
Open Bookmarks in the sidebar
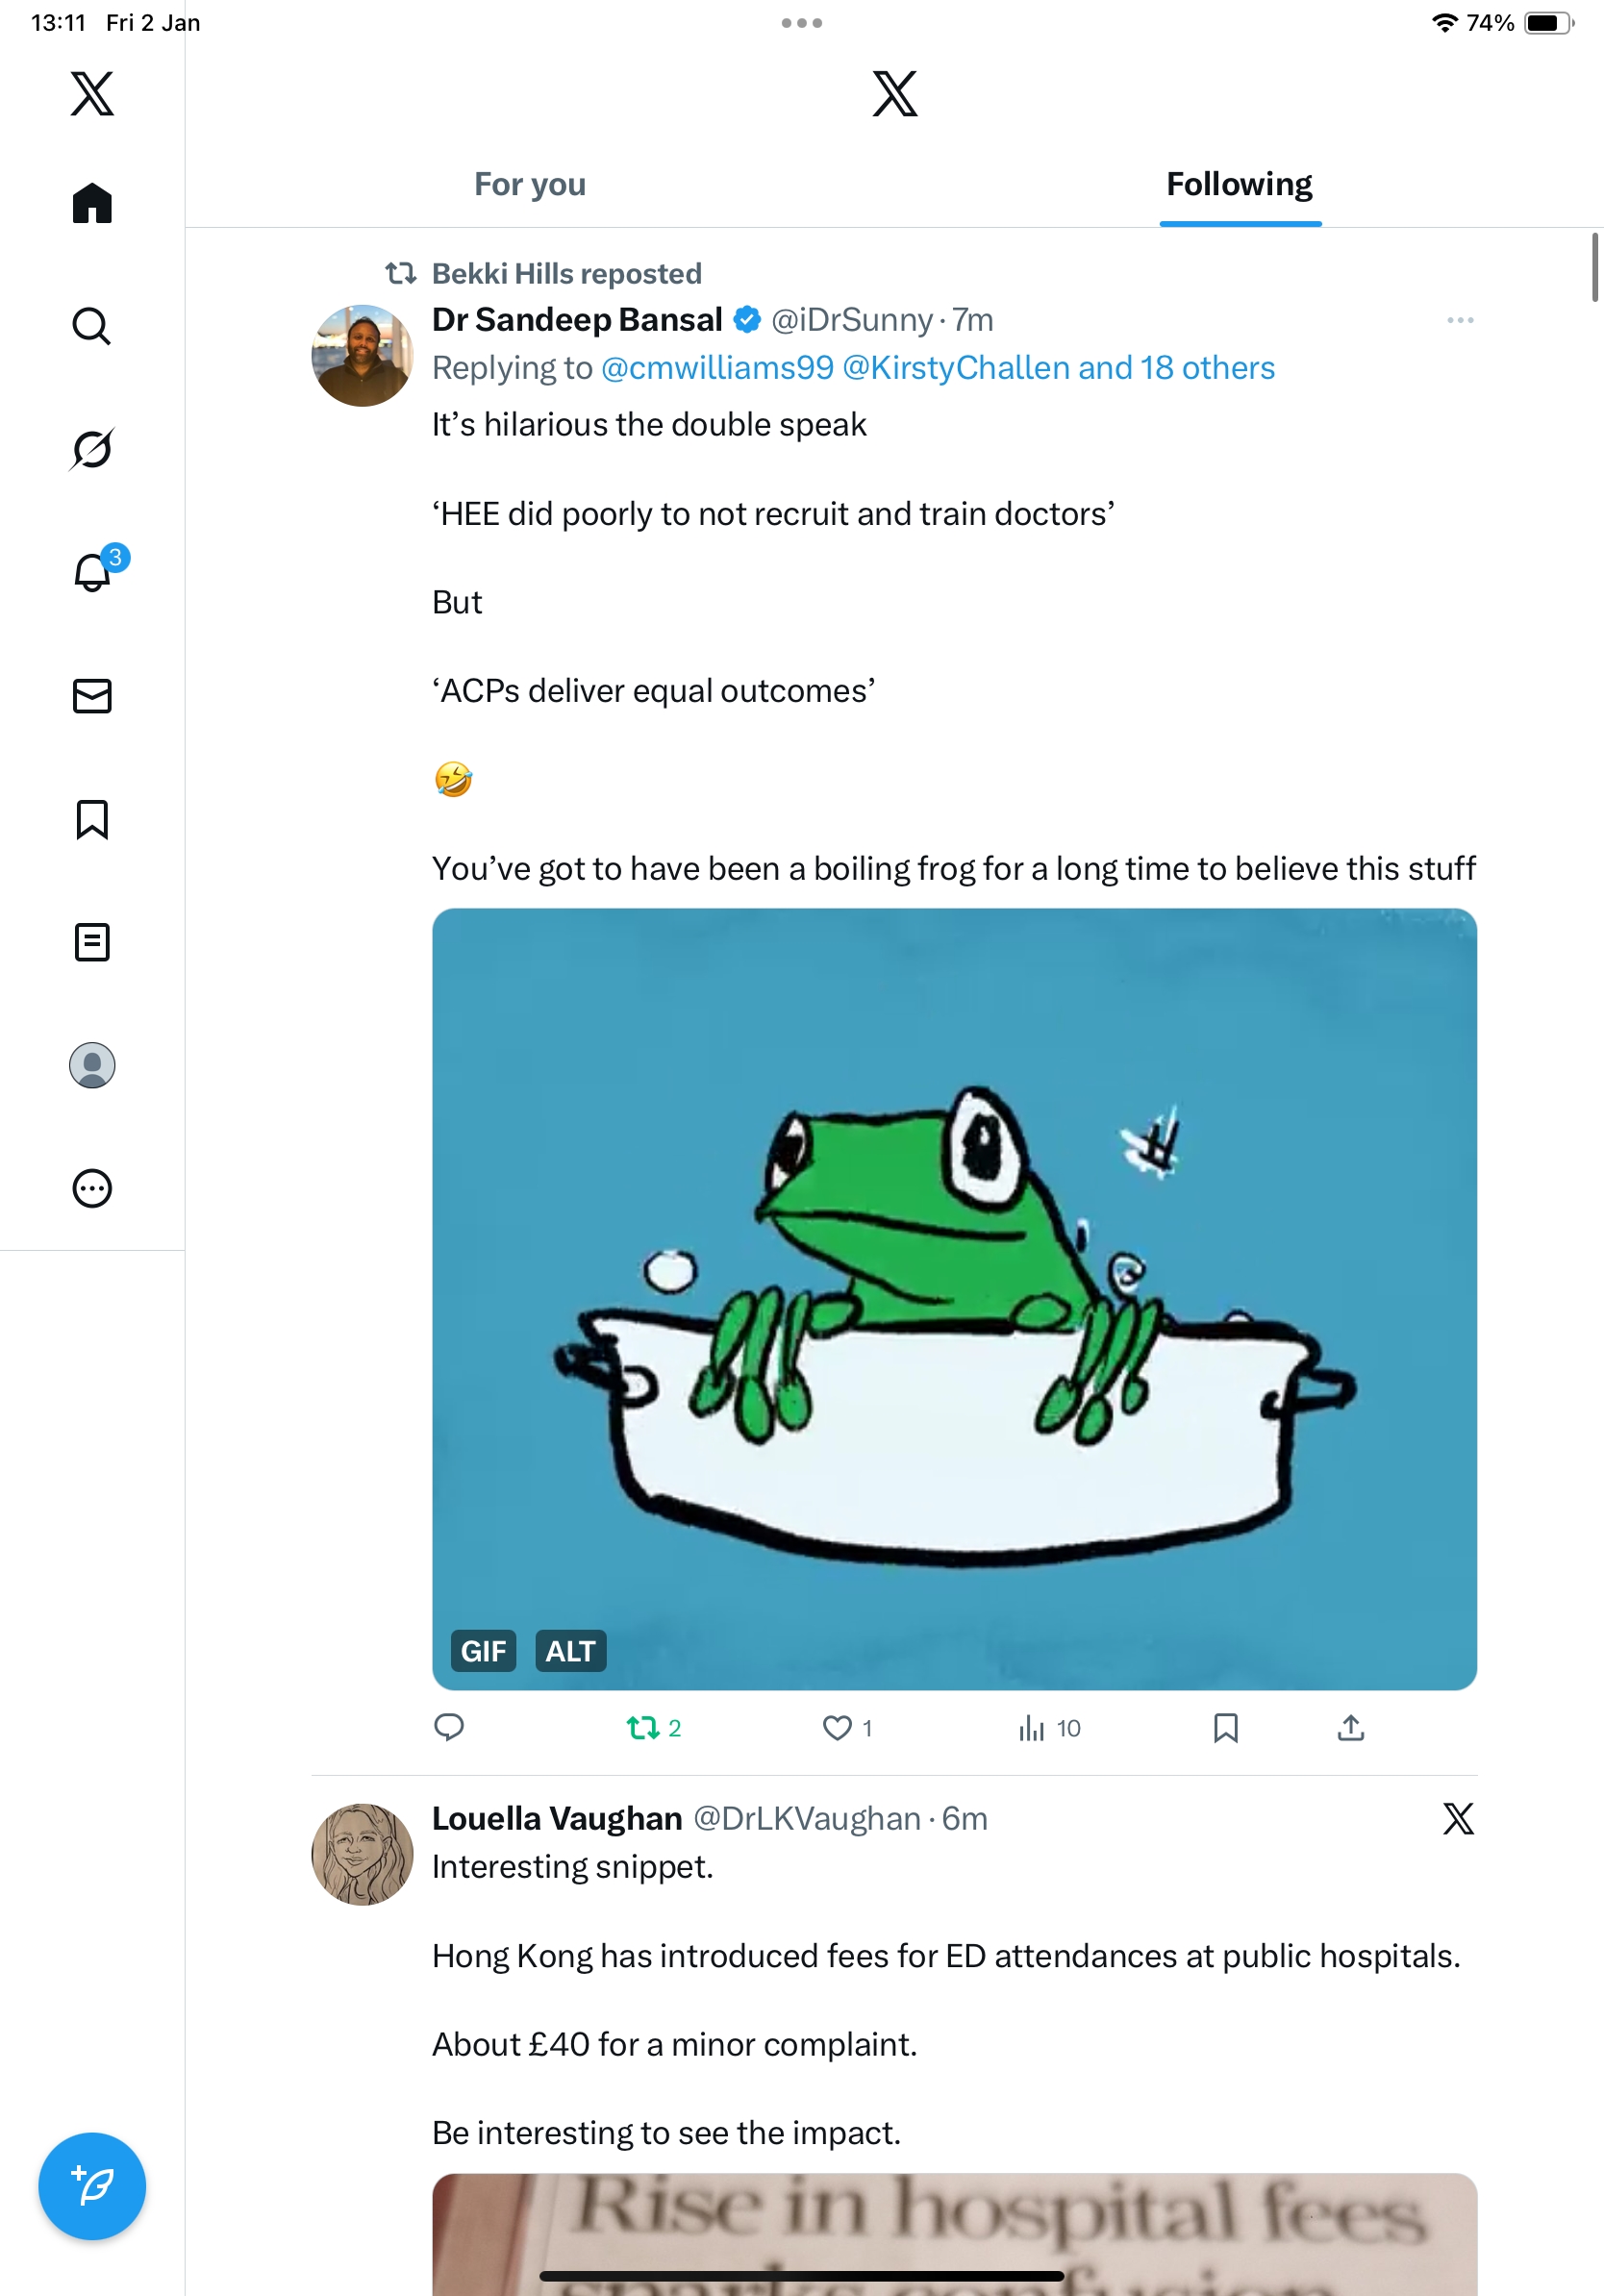[x=92, y=819]
